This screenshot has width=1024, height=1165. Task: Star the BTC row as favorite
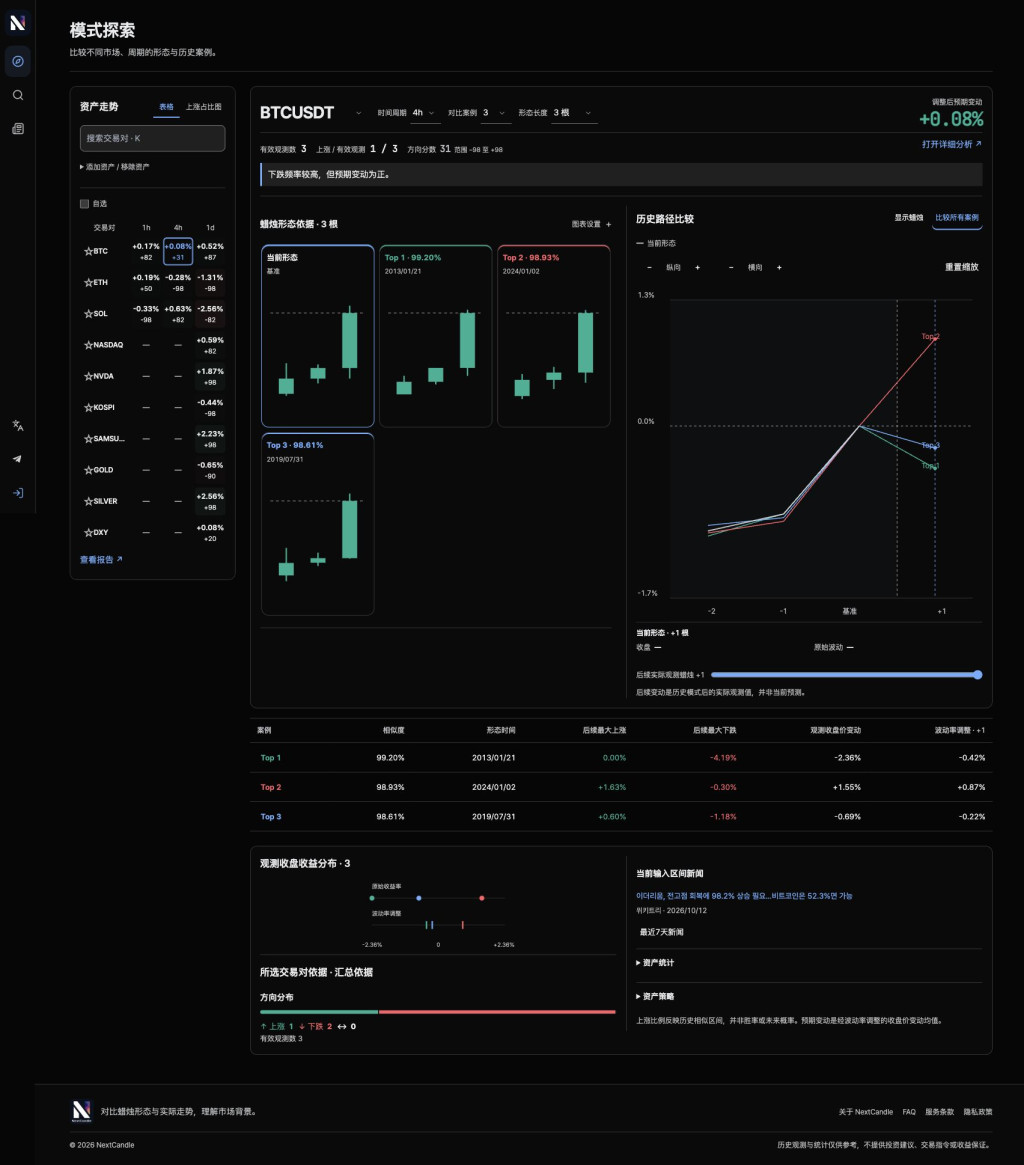coord(88,251)
